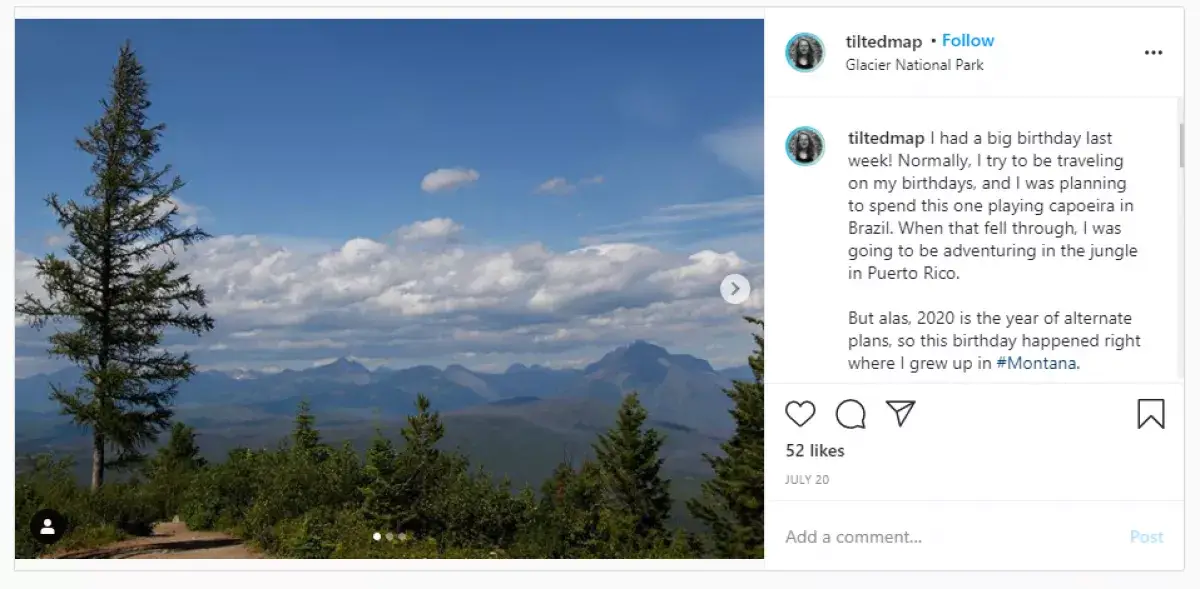This screenshot has height=589, width=1200.
Task: Open tiltedmap avatar beside the caption
Action: [x=805, y=146]
